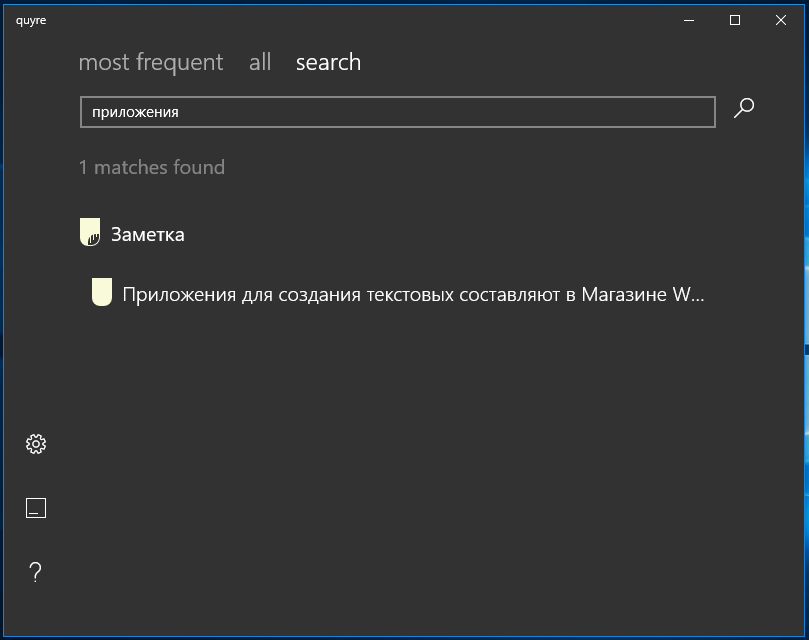Screen dimensions: 809x640
Task: Click the word Магазине in the result
Action: (x=624, y=294)
